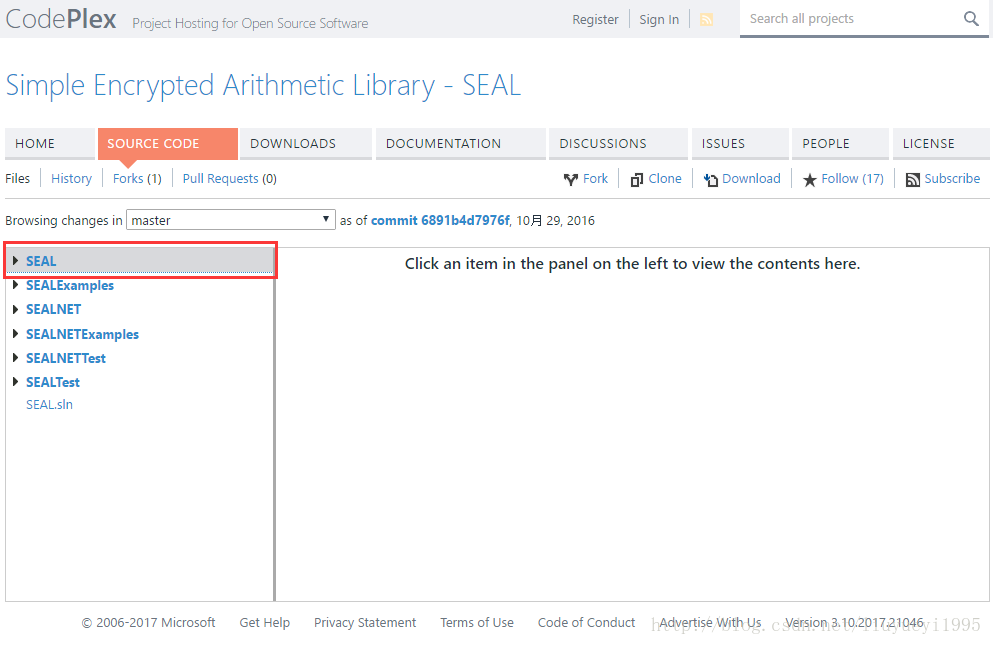This screenshot has width=993, height=645.
Task: Open Pull Requests (0)
Action: point(229,178)
